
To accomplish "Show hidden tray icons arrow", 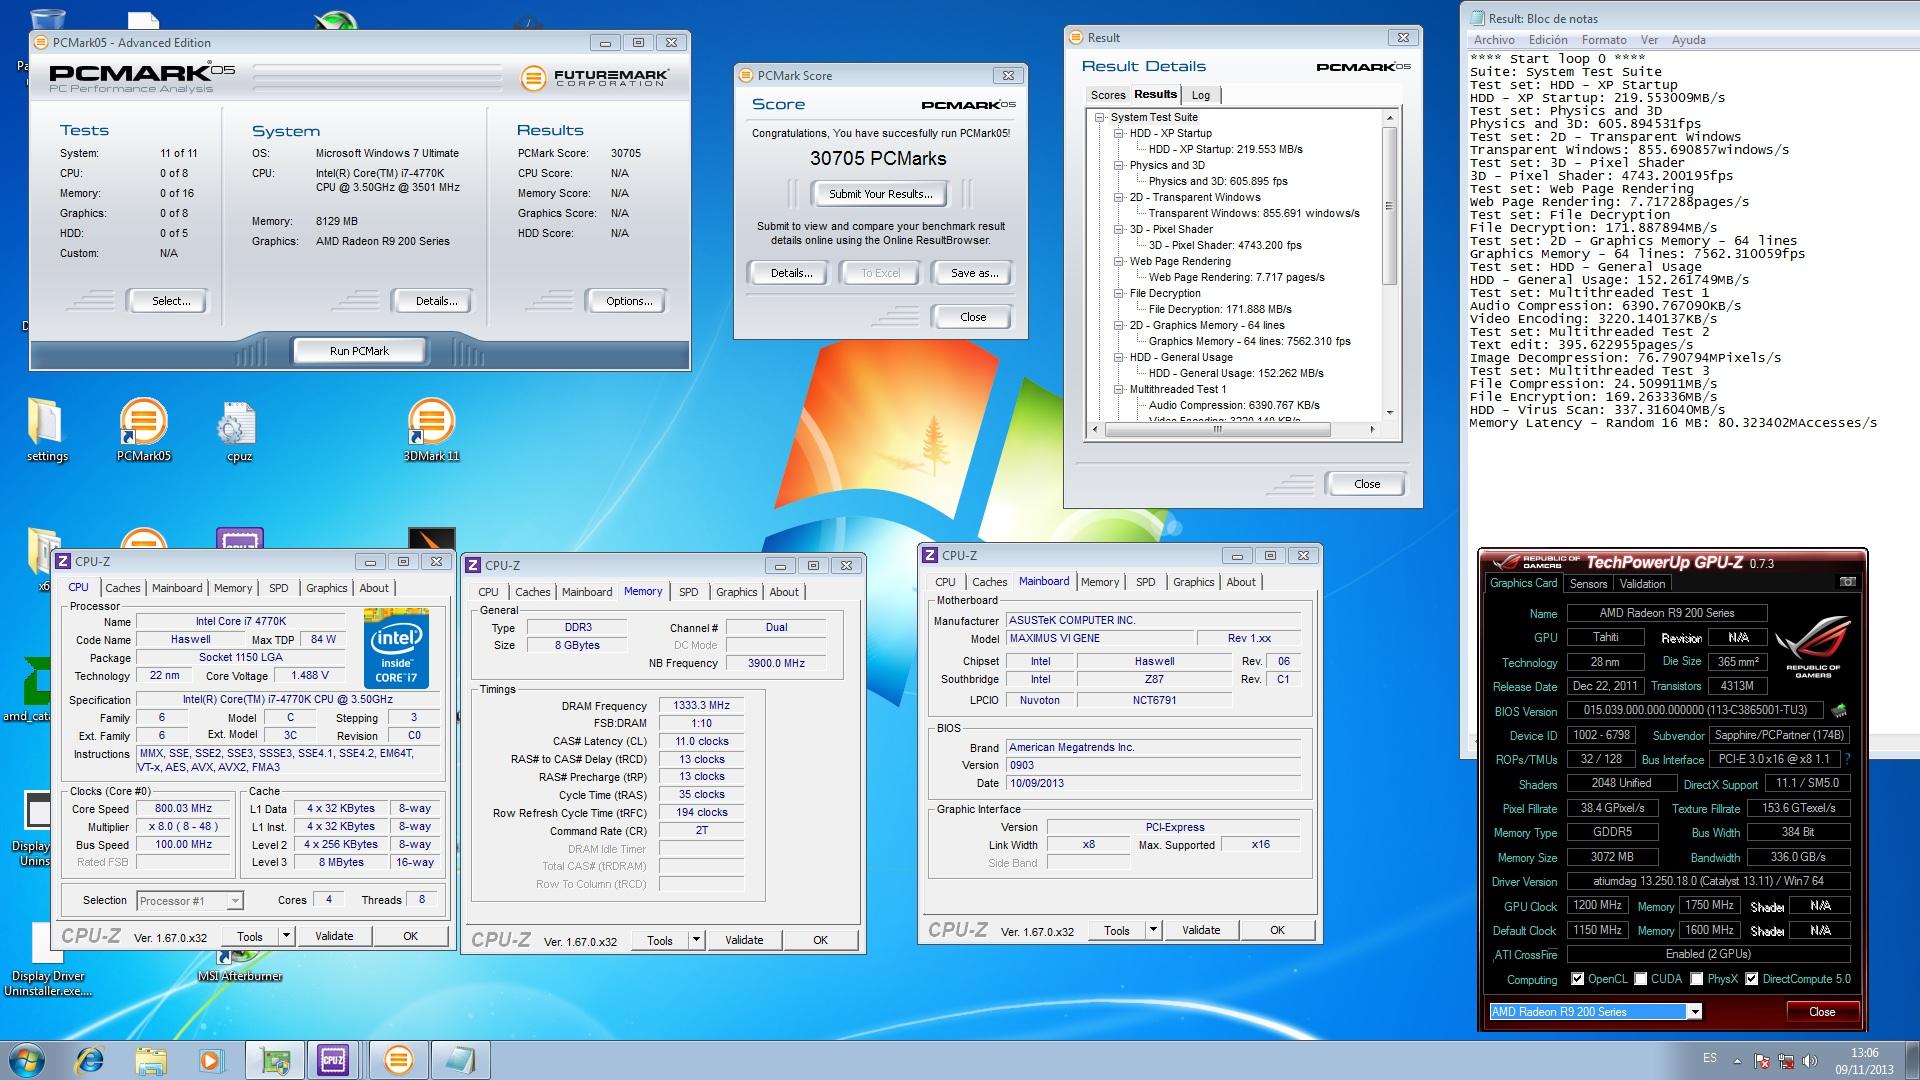I will point(1736,1061).
